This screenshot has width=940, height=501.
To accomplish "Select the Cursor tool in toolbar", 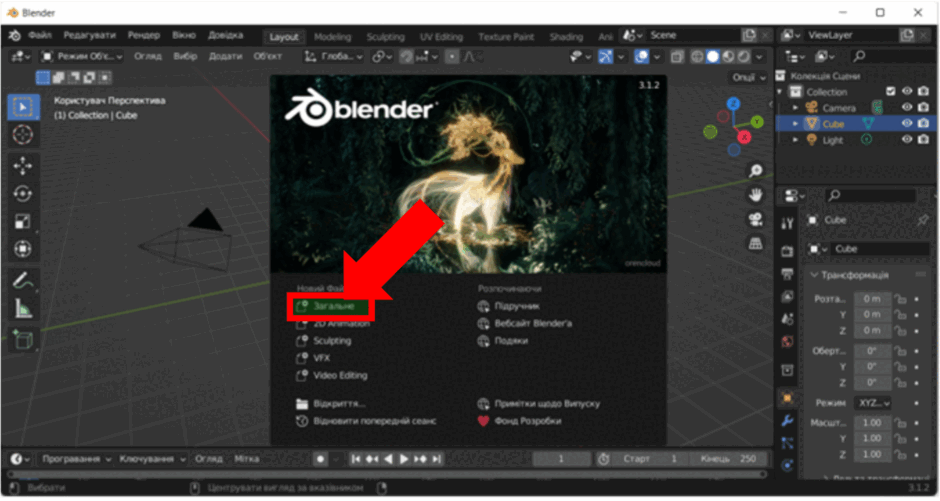I will click(x=23, y=134).
